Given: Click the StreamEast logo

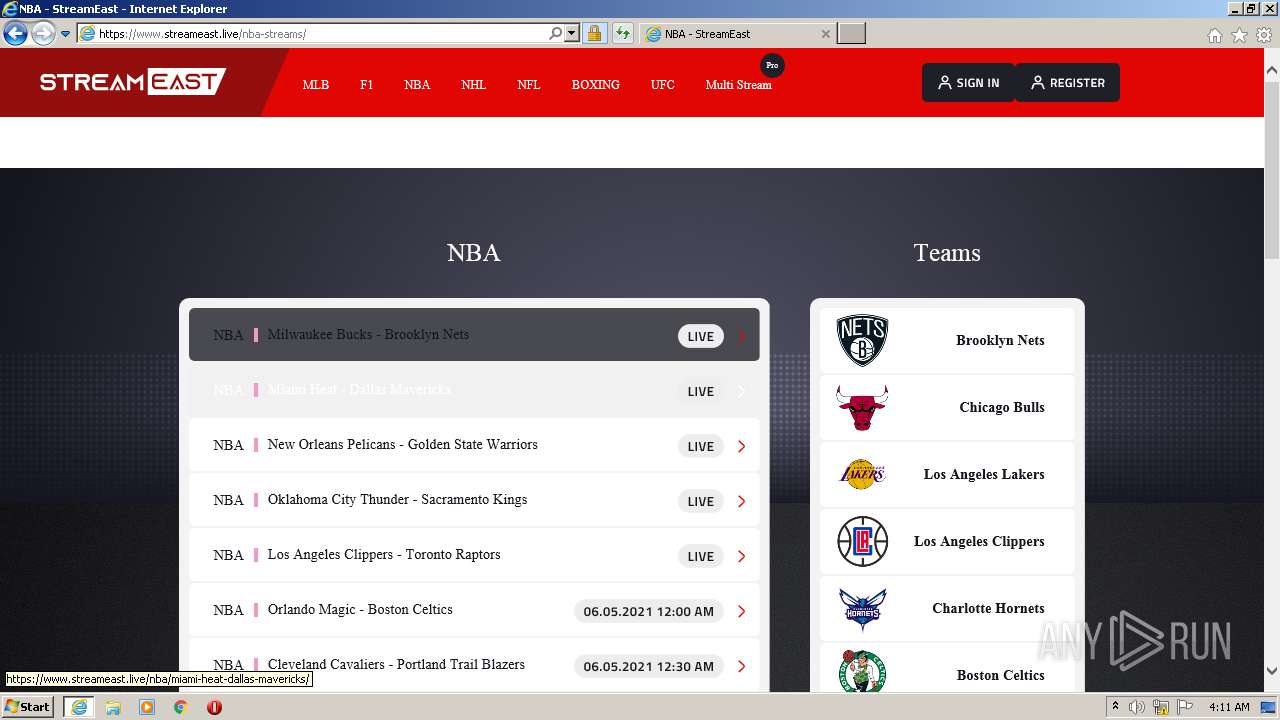Looking at the screenshot, I should 133,82.
